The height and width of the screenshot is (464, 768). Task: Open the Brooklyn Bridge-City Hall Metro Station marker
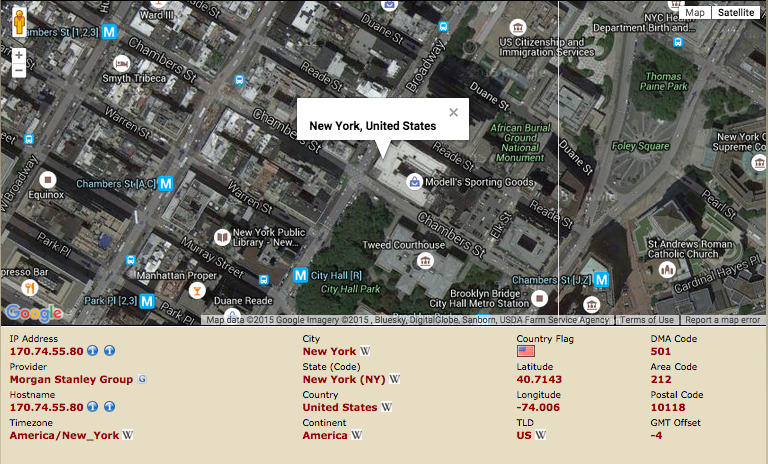[539, 298]
